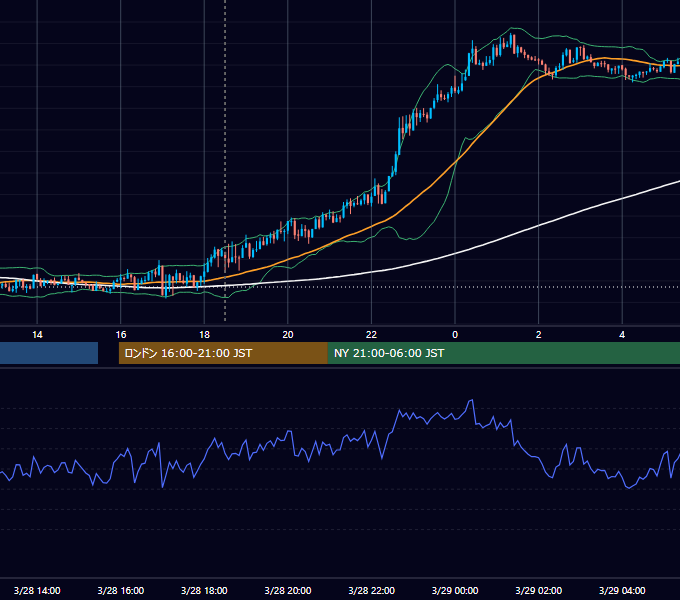The image size is (680, 600).
Task: Click hour label 20 on chart axis
Action: coord(288,335)
